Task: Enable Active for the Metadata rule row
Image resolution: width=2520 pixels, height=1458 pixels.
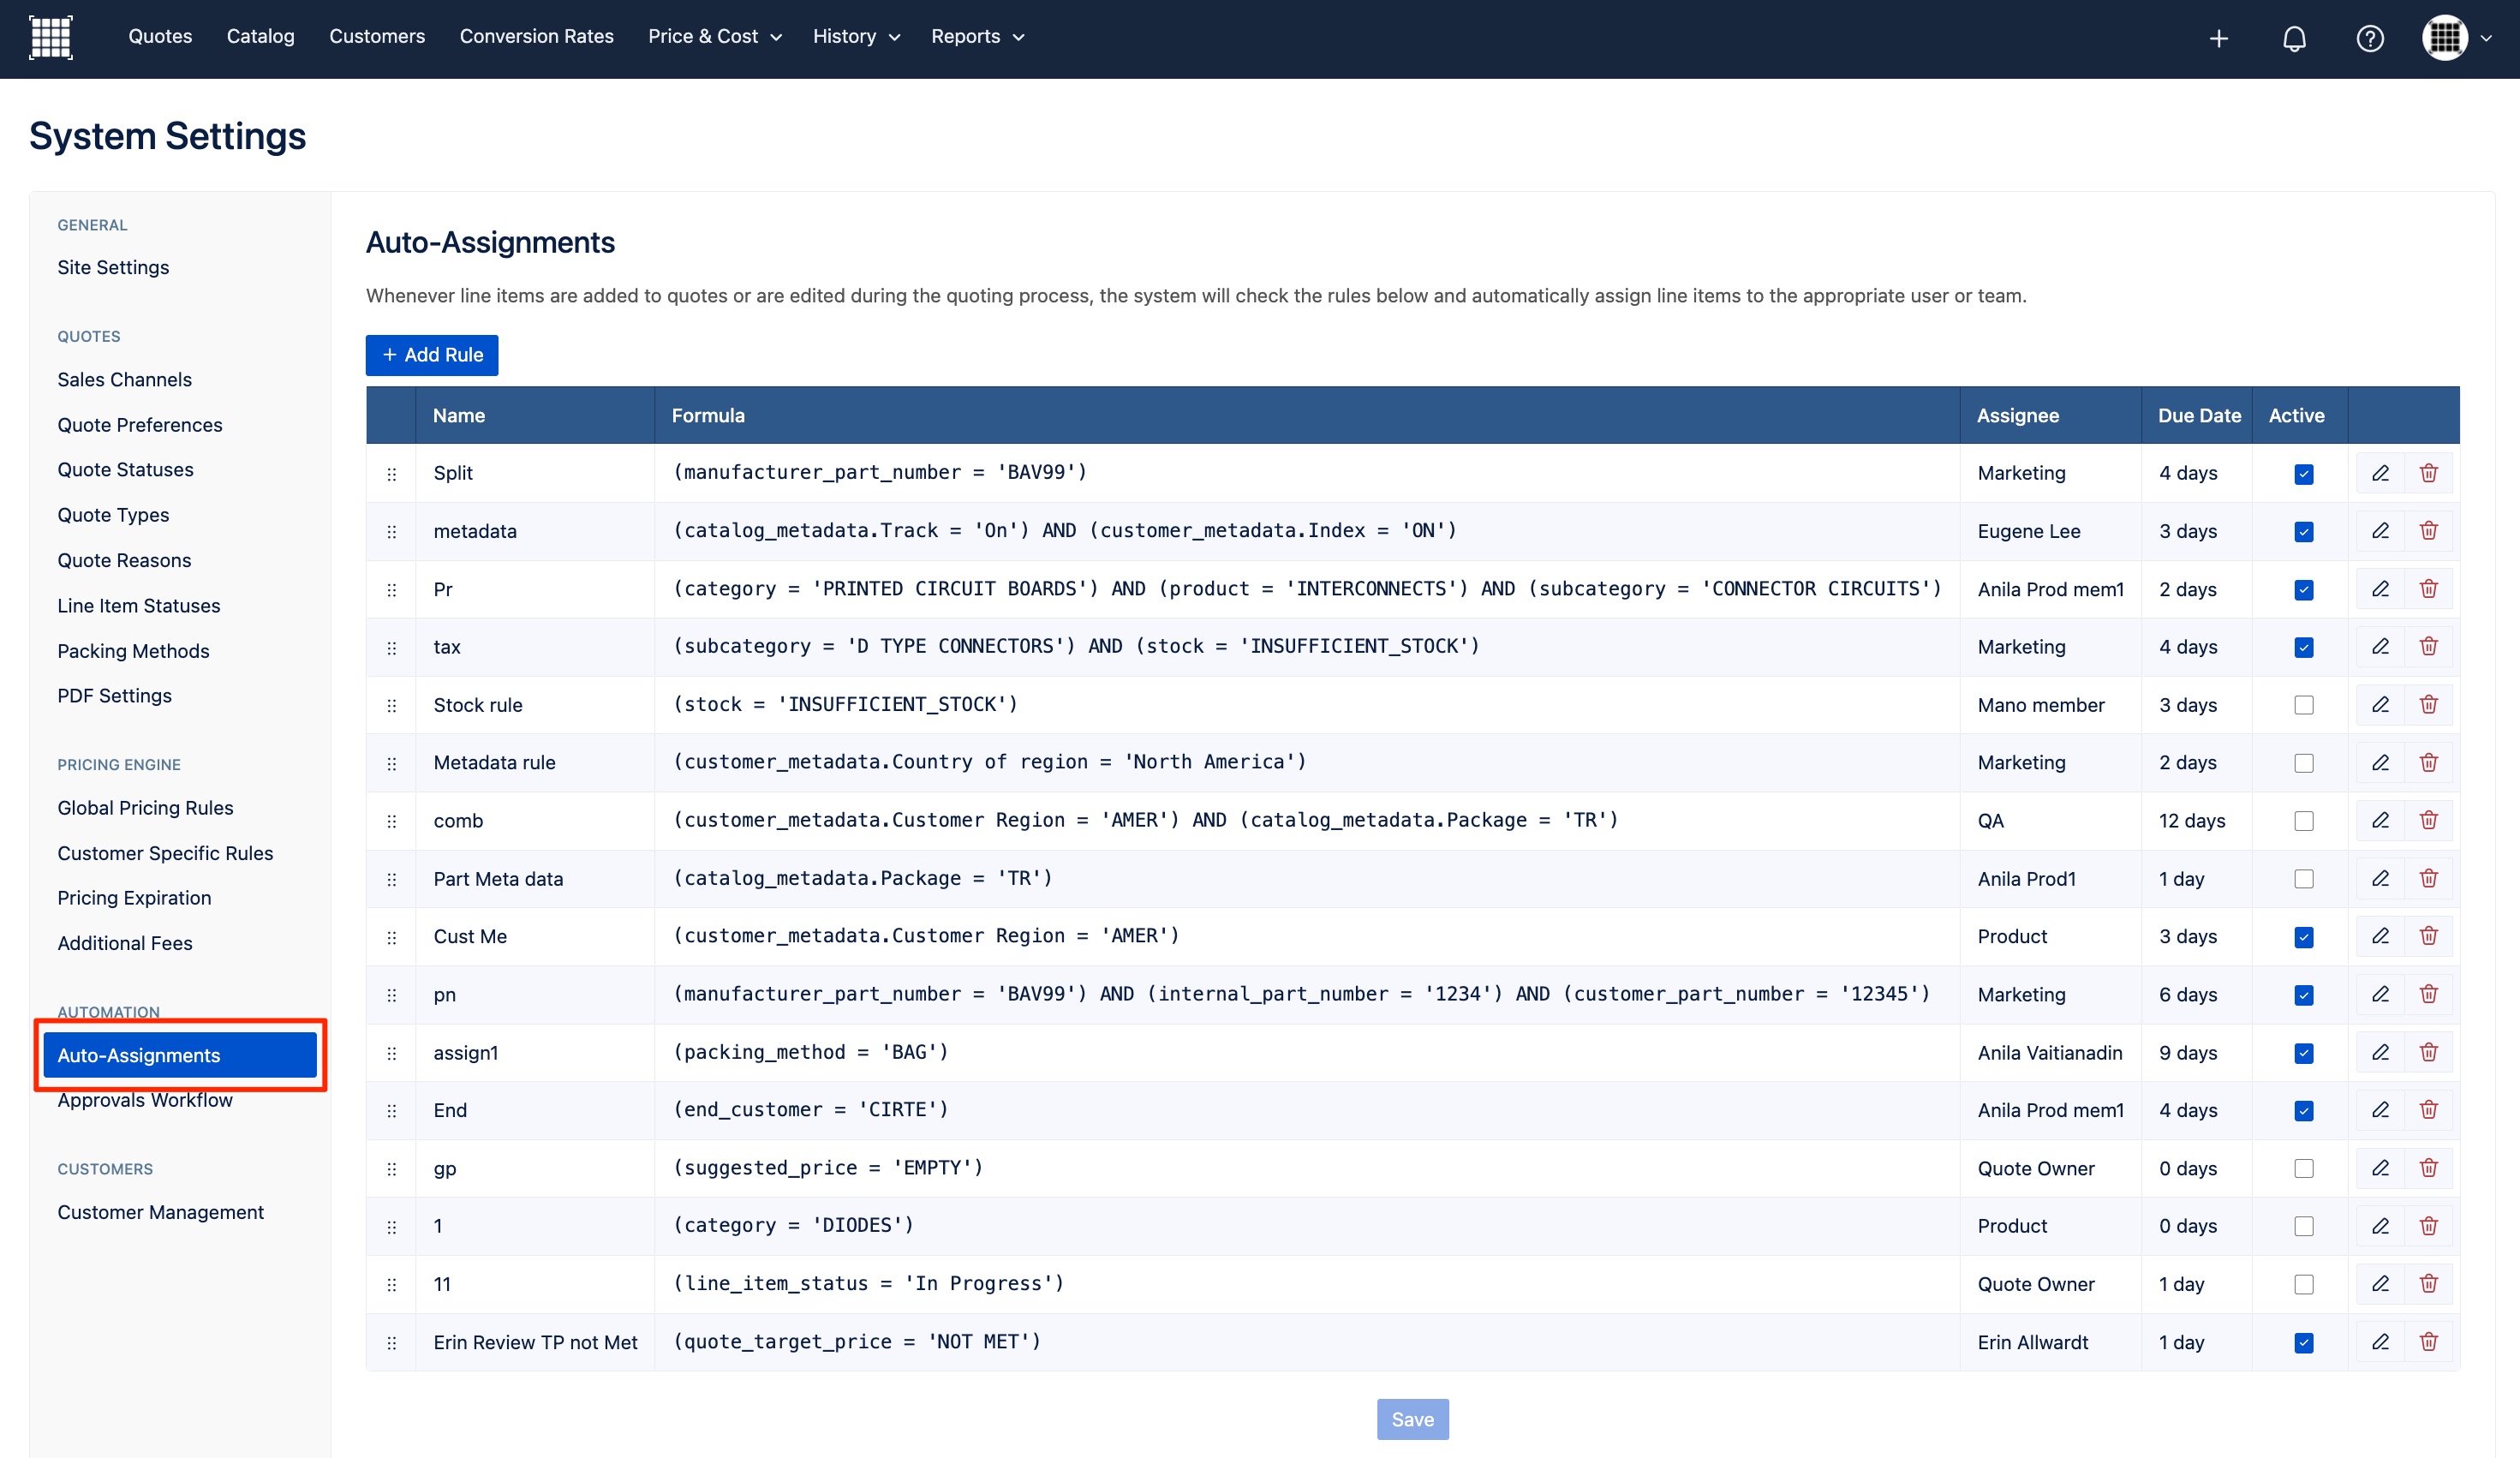Action: pyautogui.click(x=2303, y=763)
